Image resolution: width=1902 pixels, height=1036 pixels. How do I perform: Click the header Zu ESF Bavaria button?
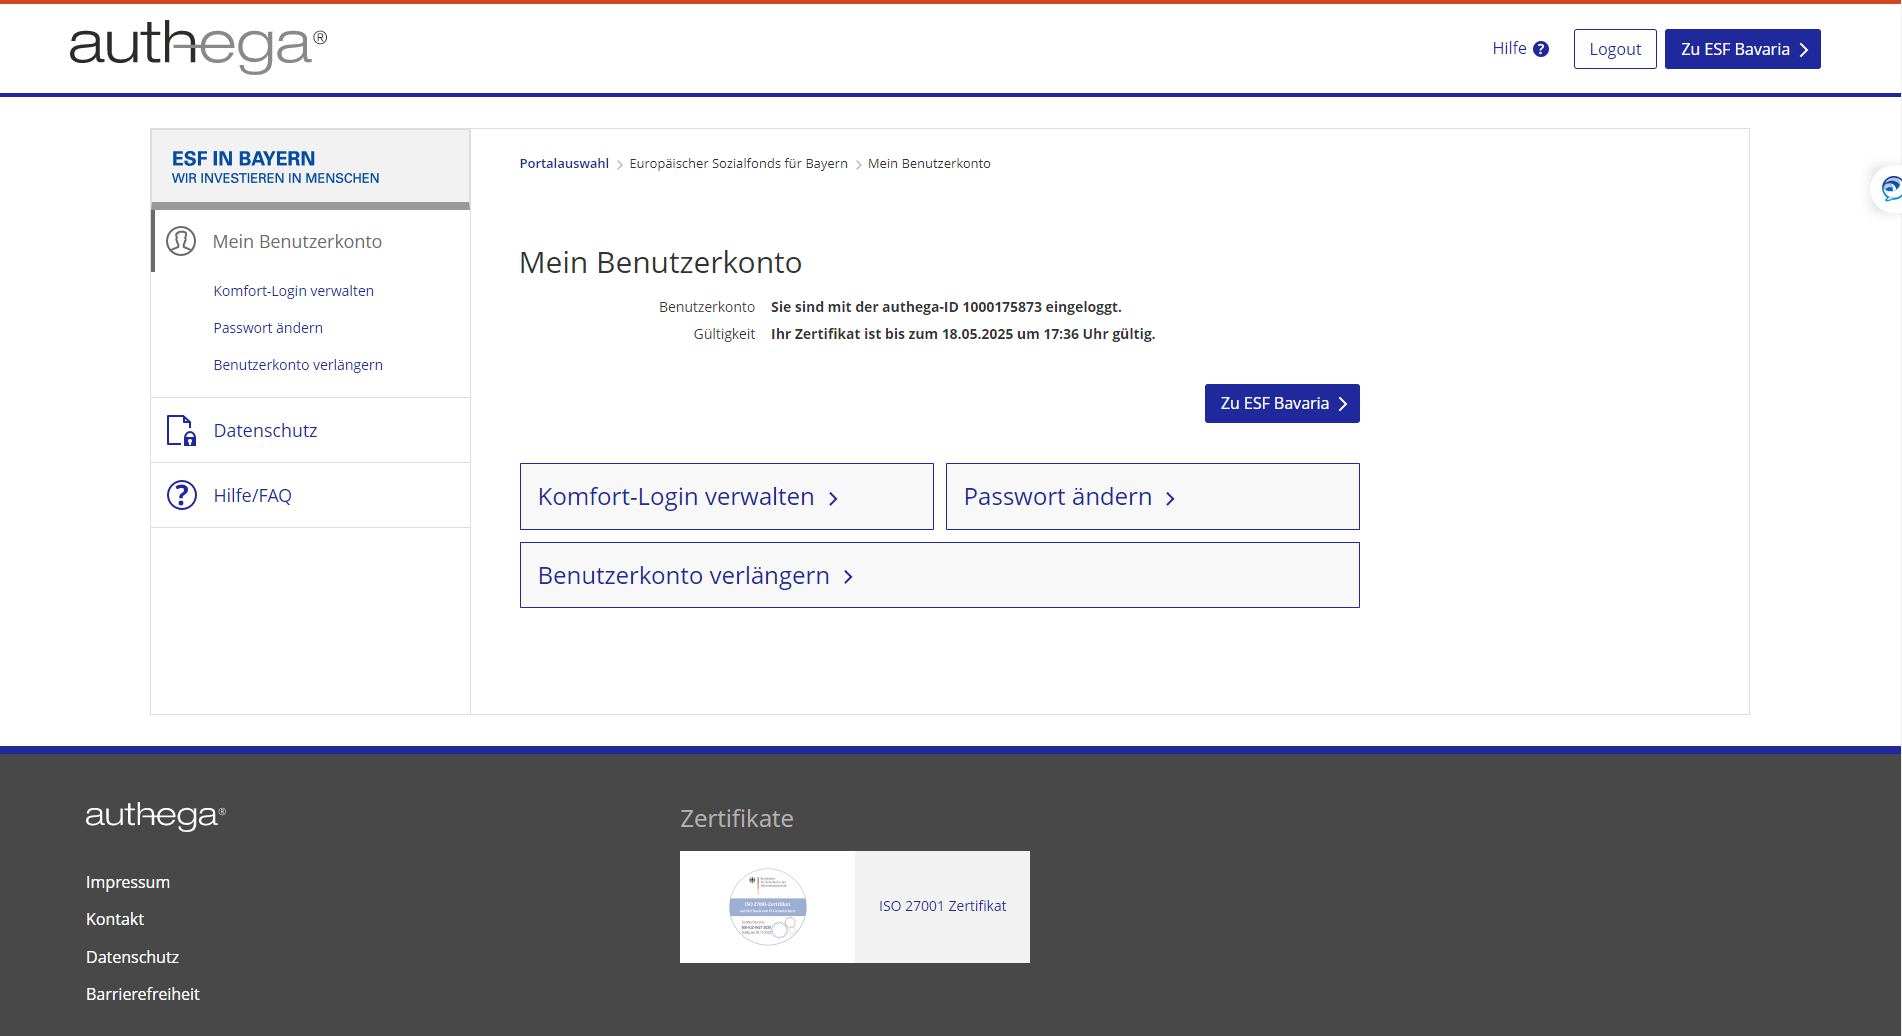pyautogui.click(x=1742, y=49)
